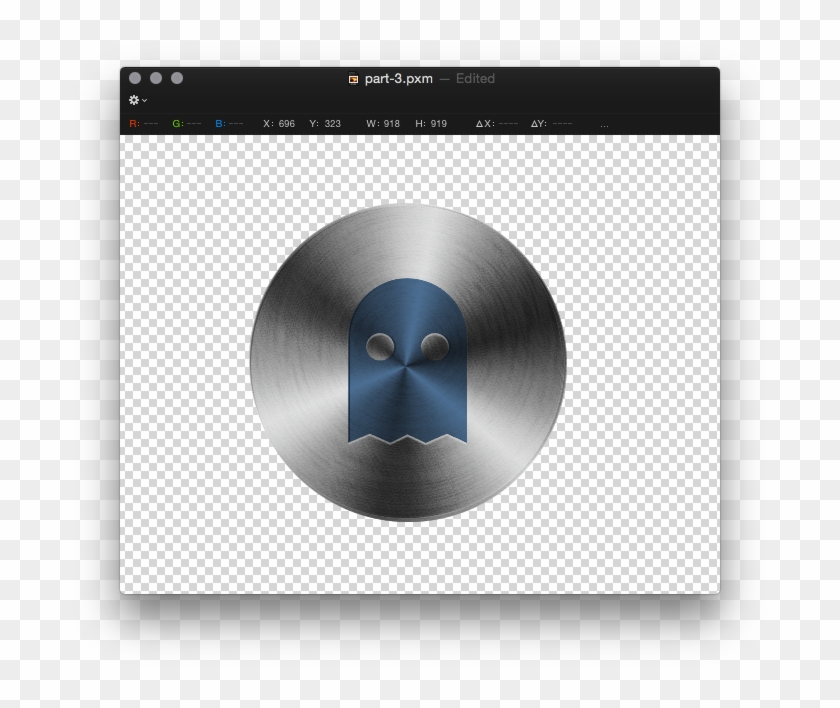The image size is (840, 708).
Task: Open the gear options menu in the toolbar
Action: pyautogui.click(x=133, y=100)
